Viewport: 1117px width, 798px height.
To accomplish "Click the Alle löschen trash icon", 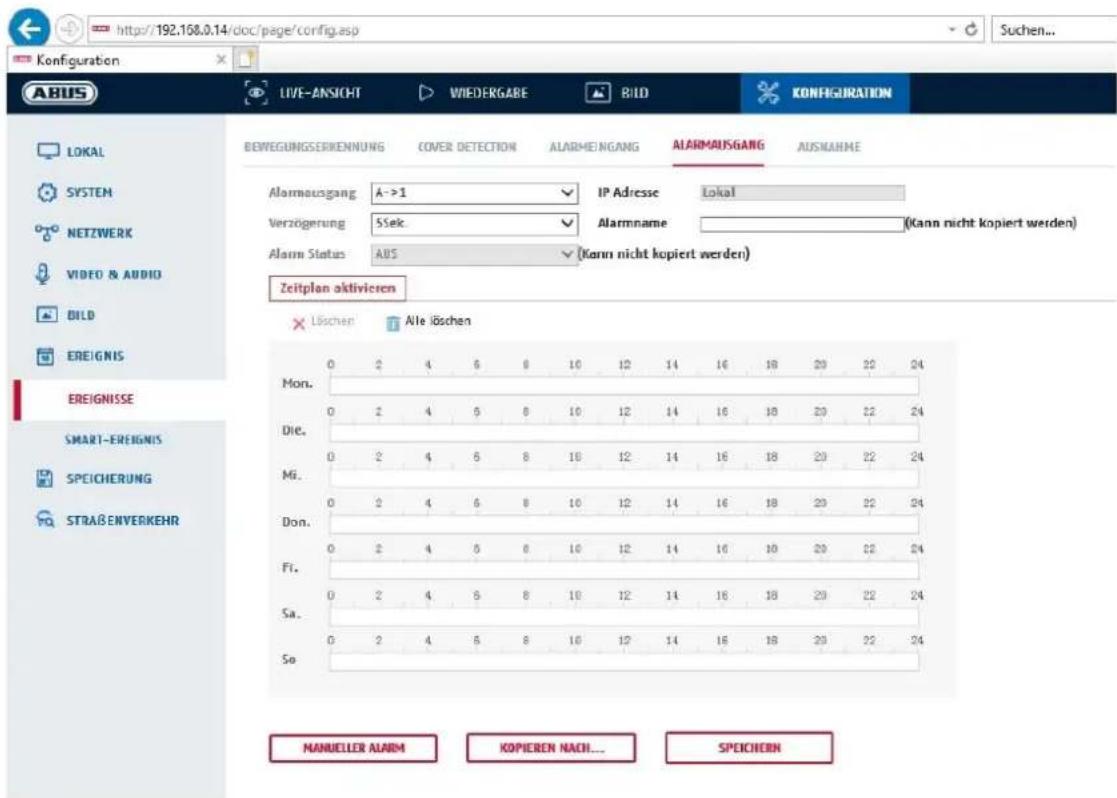I will tap(393, 323).
